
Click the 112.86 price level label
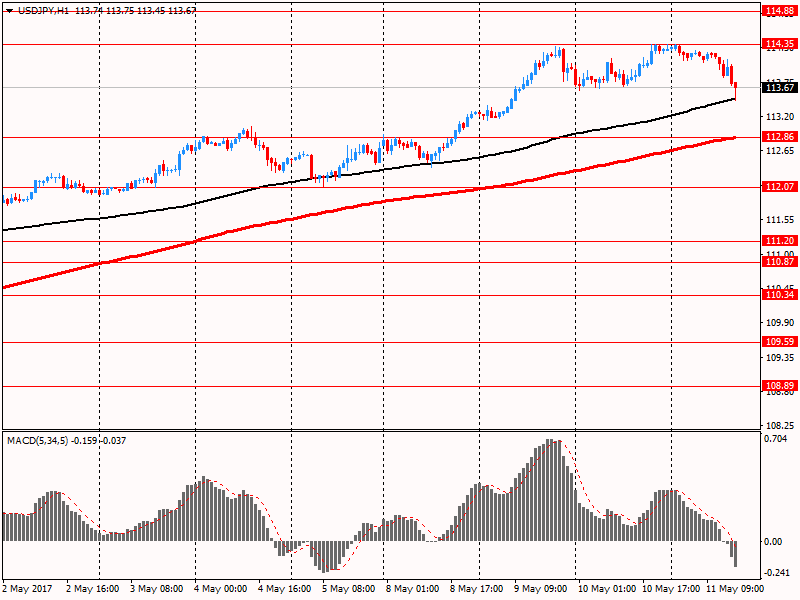(779, 136)
